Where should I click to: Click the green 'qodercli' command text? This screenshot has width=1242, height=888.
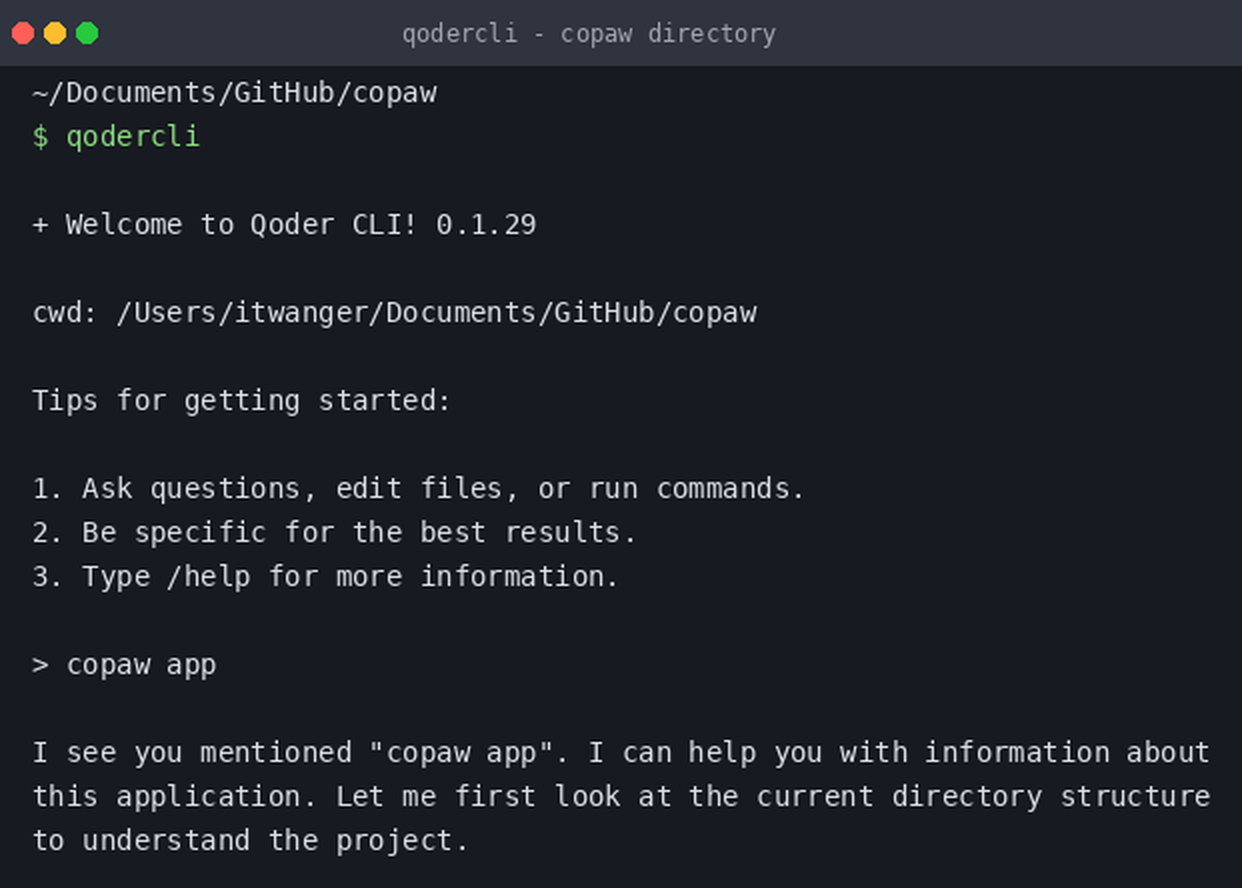[x=133, y=137]
